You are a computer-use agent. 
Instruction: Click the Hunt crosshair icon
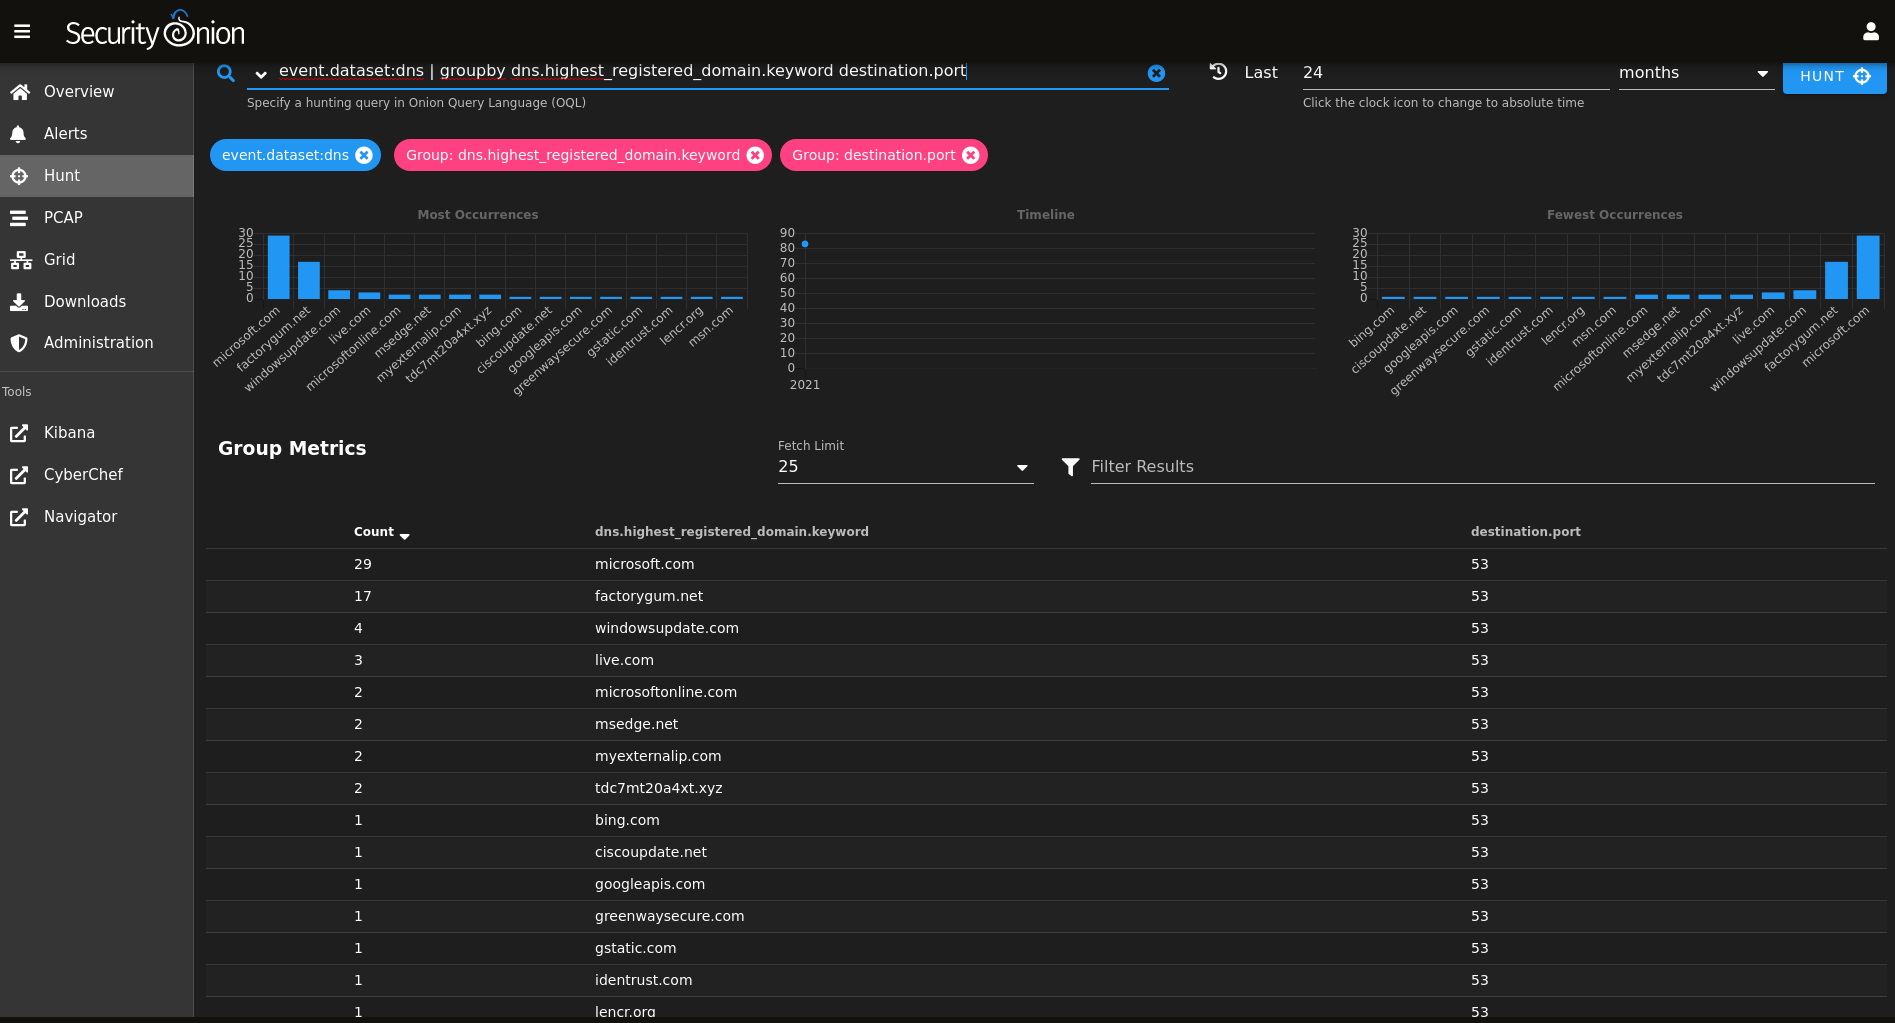18,176
